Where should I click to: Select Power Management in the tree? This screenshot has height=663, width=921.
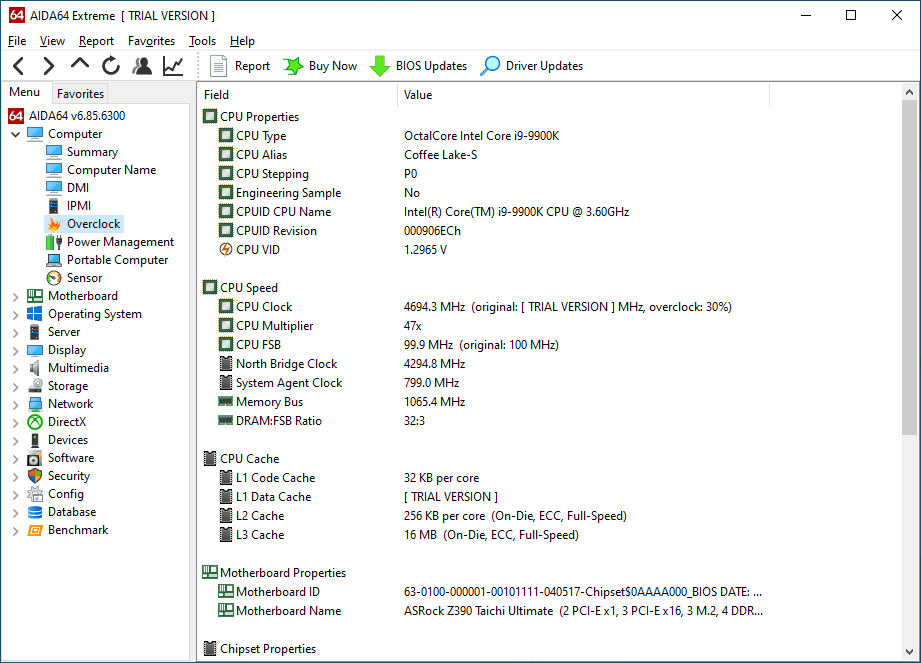[120, 241]
